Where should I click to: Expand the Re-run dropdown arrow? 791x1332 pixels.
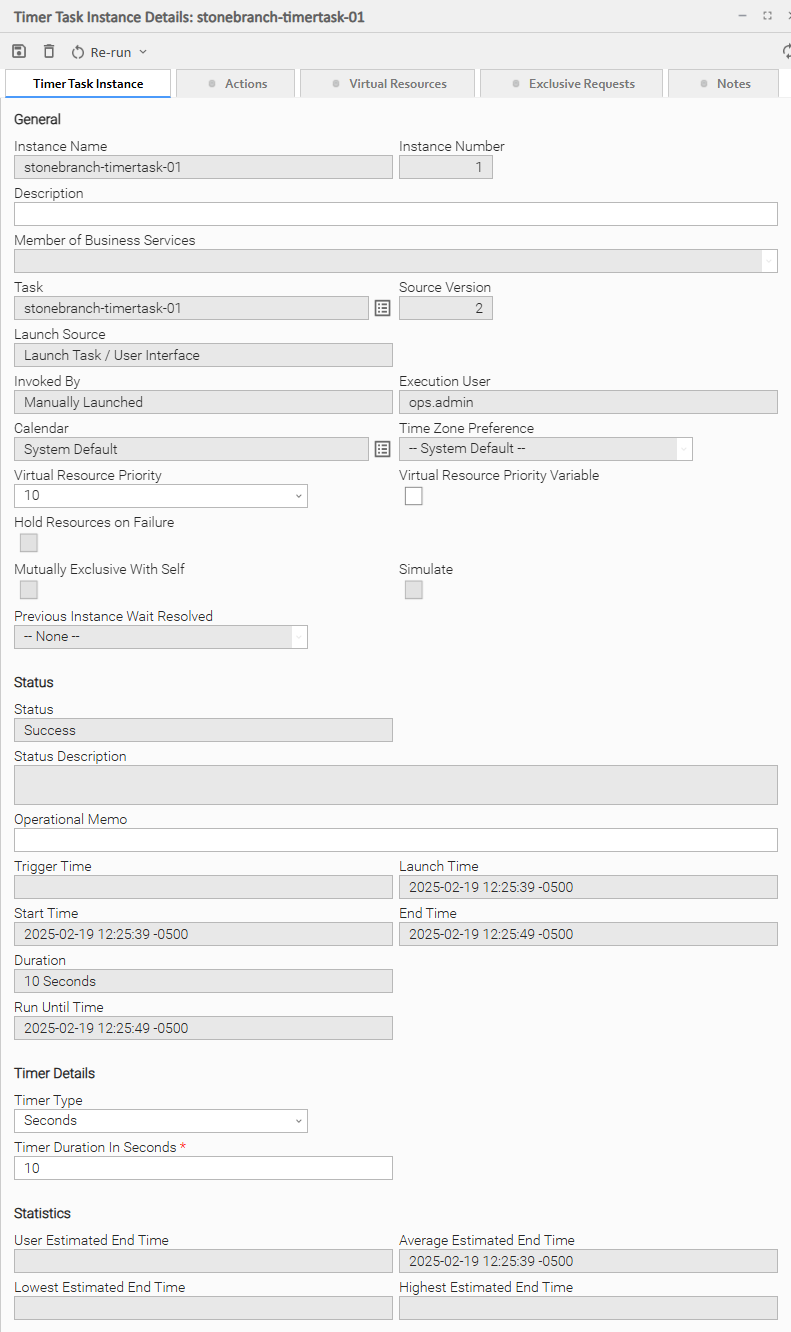coord(142,52)
